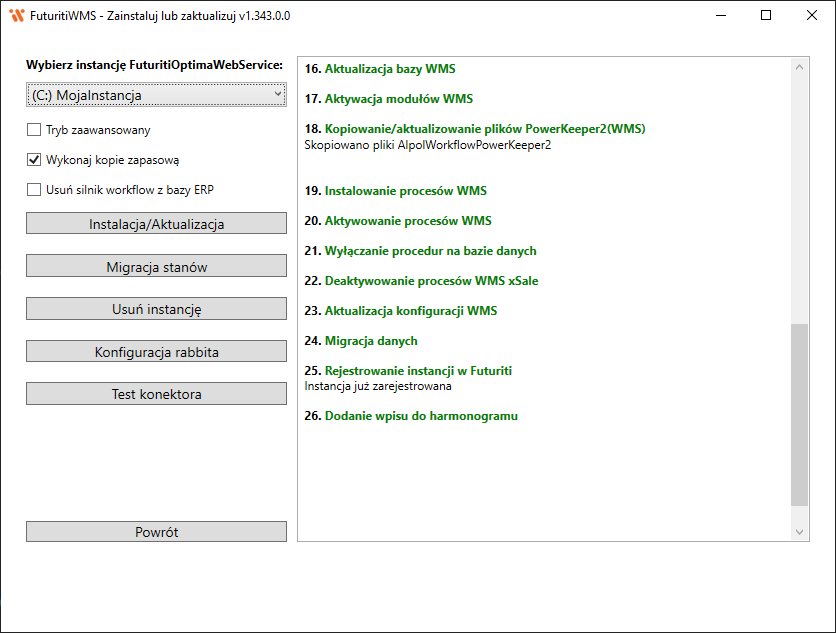Open Konfiguracja rabbita
The height and width of the screenshot is (633, 836).
(156, 352)
